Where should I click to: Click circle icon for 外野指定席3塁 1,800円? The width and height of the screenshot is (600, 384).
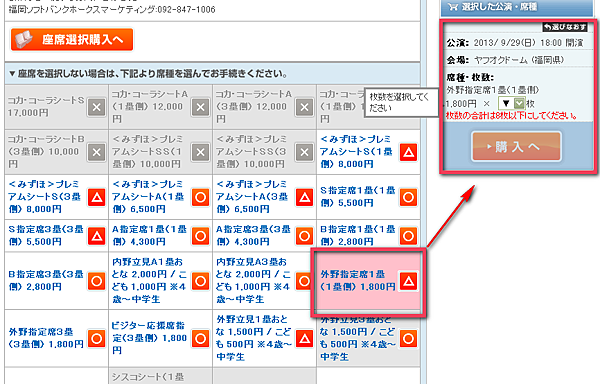point(96,338)
